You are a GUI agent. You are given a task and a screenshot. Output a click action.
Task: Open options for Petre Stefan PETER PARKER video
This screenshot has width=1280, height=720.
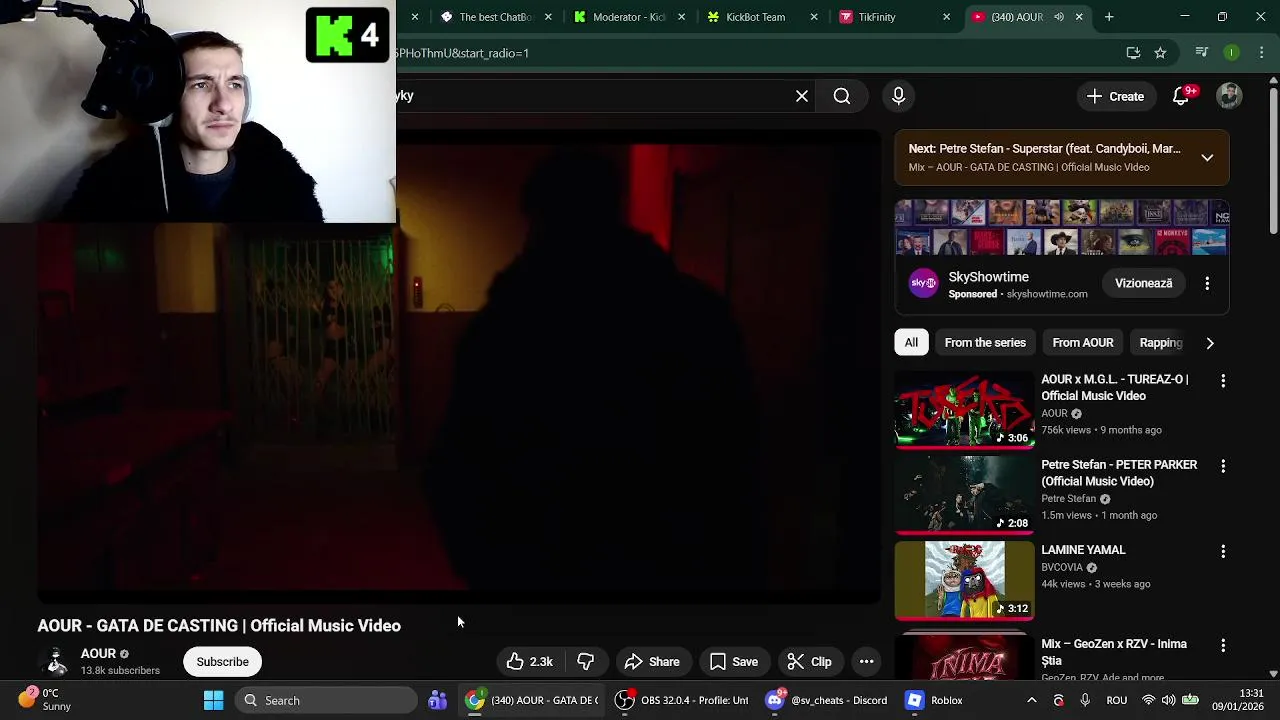[x=1223, y=466]
